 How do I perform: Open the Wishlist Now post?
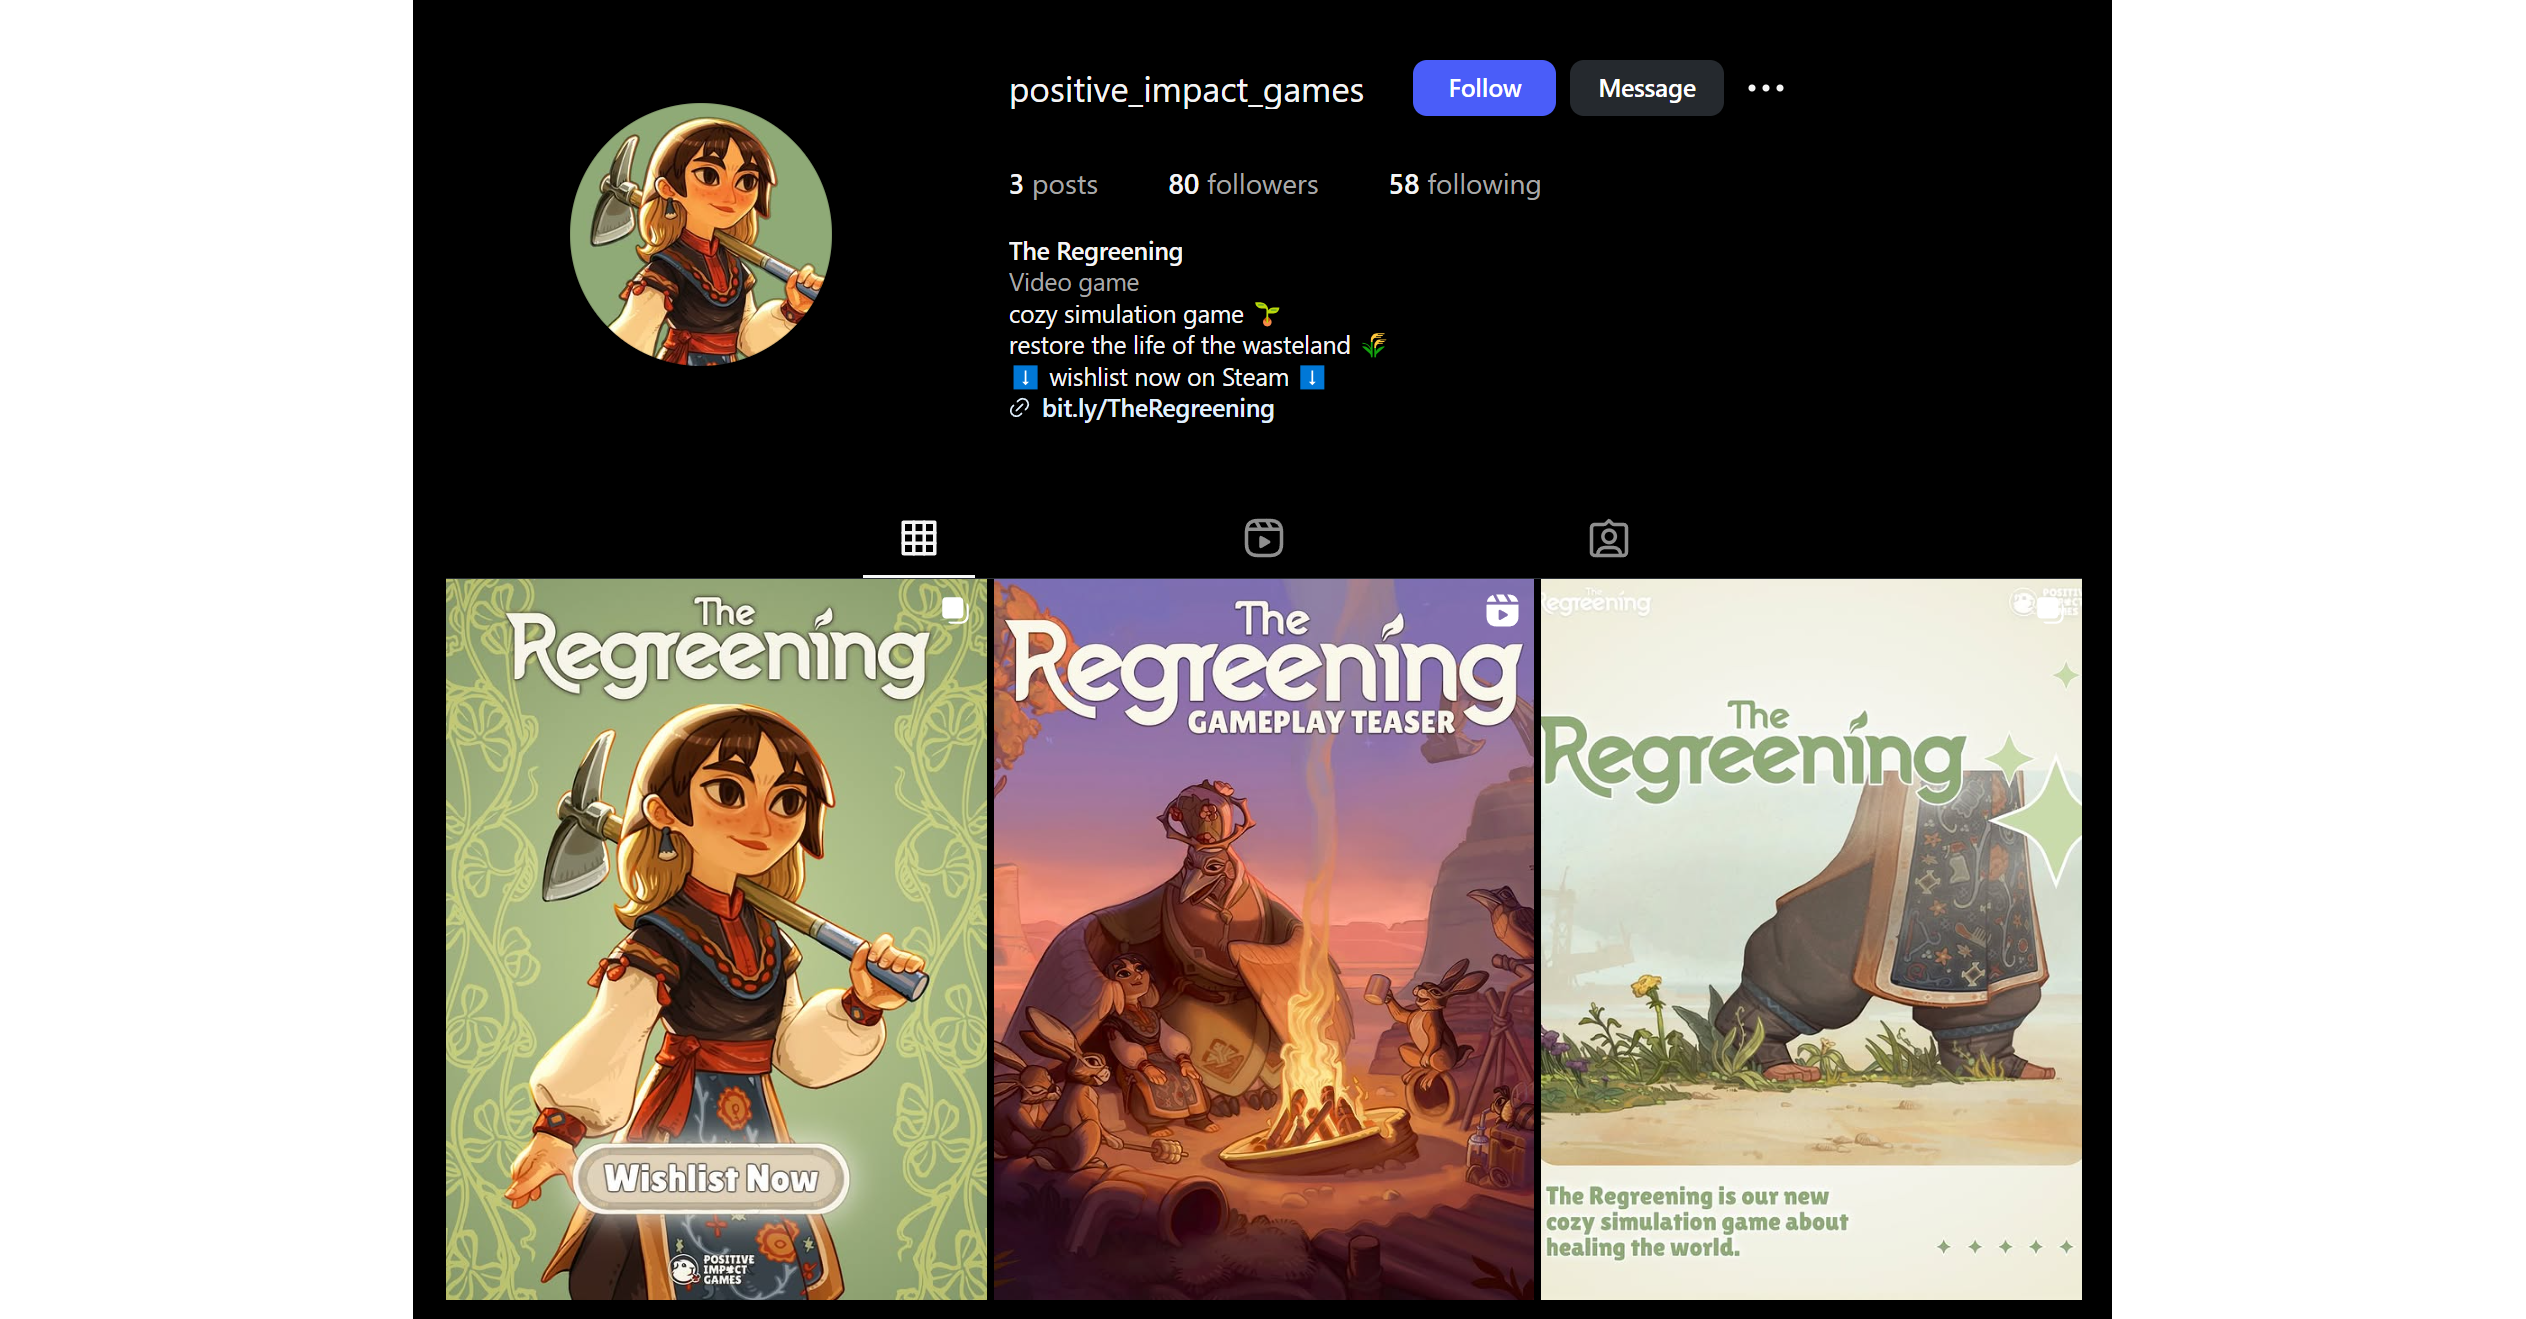[x=715, y=938]
